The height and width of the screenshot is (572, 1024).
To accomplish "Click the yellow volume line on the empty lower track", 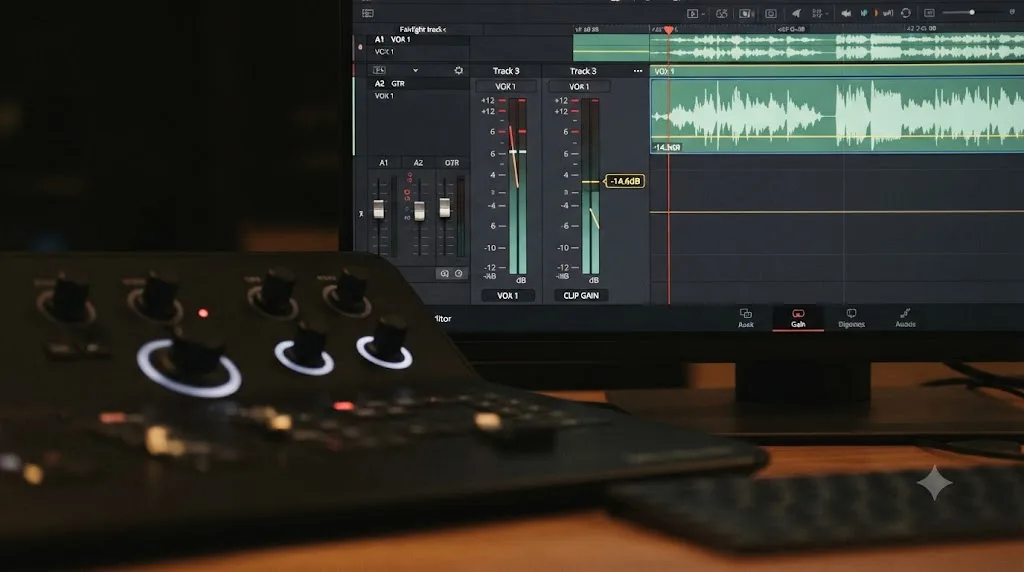I will click(x=837, y=212).
